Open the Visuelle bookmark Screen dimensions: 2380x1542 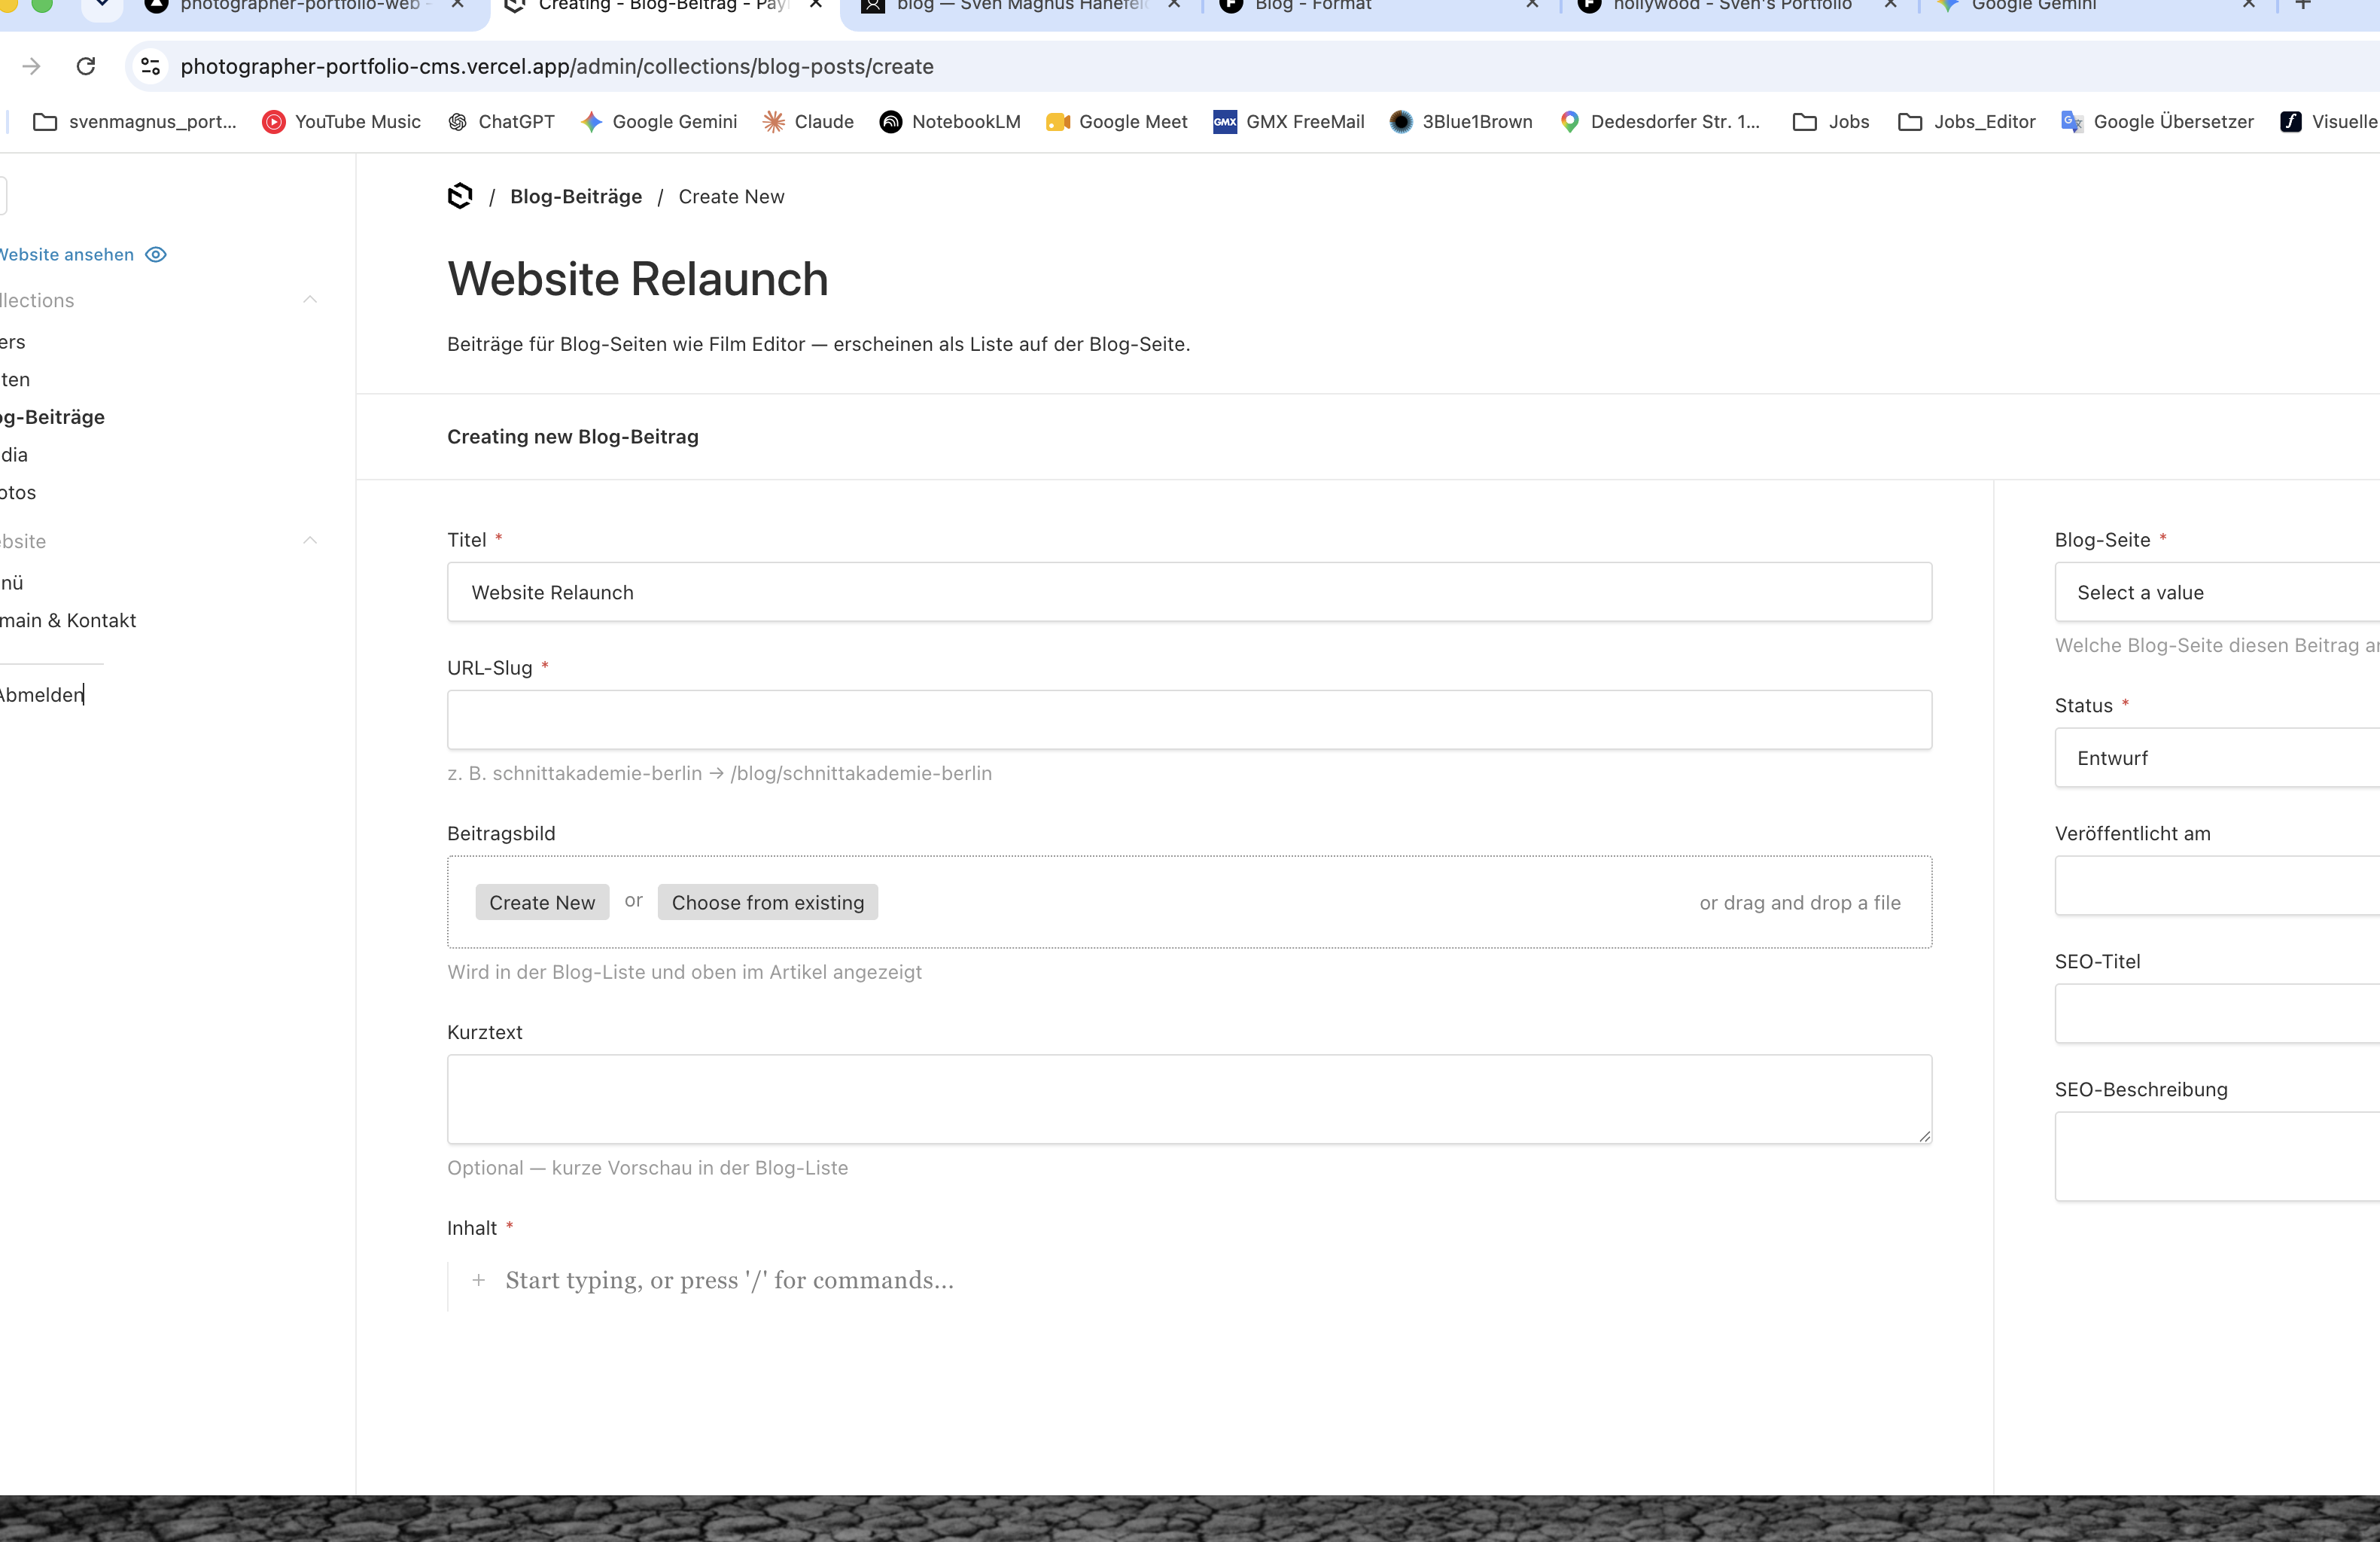tap(2329, 122)
